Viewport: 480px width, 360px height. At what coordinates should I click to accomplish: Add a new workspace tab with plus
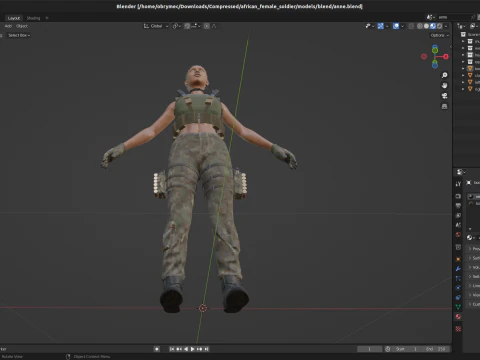pos(47,18)
